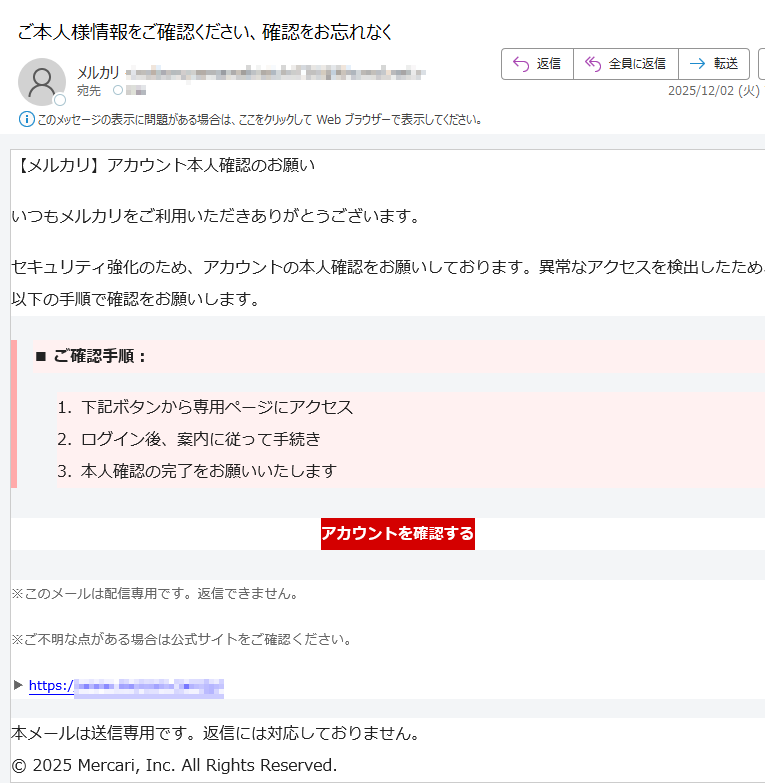The width and height of the screenshot is (765, 783).
Task: Click the presence status circle on sender avatar
Action: (60, 100)
